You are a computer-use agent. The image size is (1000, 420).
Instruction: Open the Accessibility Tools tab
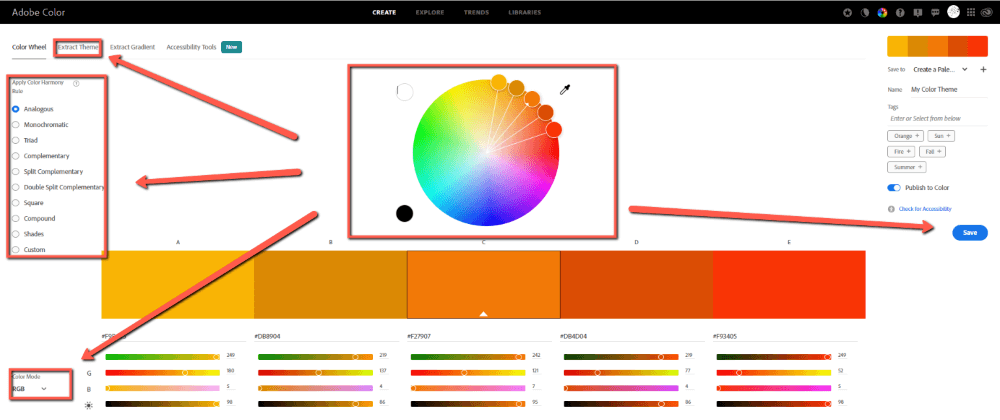[191, 47]
